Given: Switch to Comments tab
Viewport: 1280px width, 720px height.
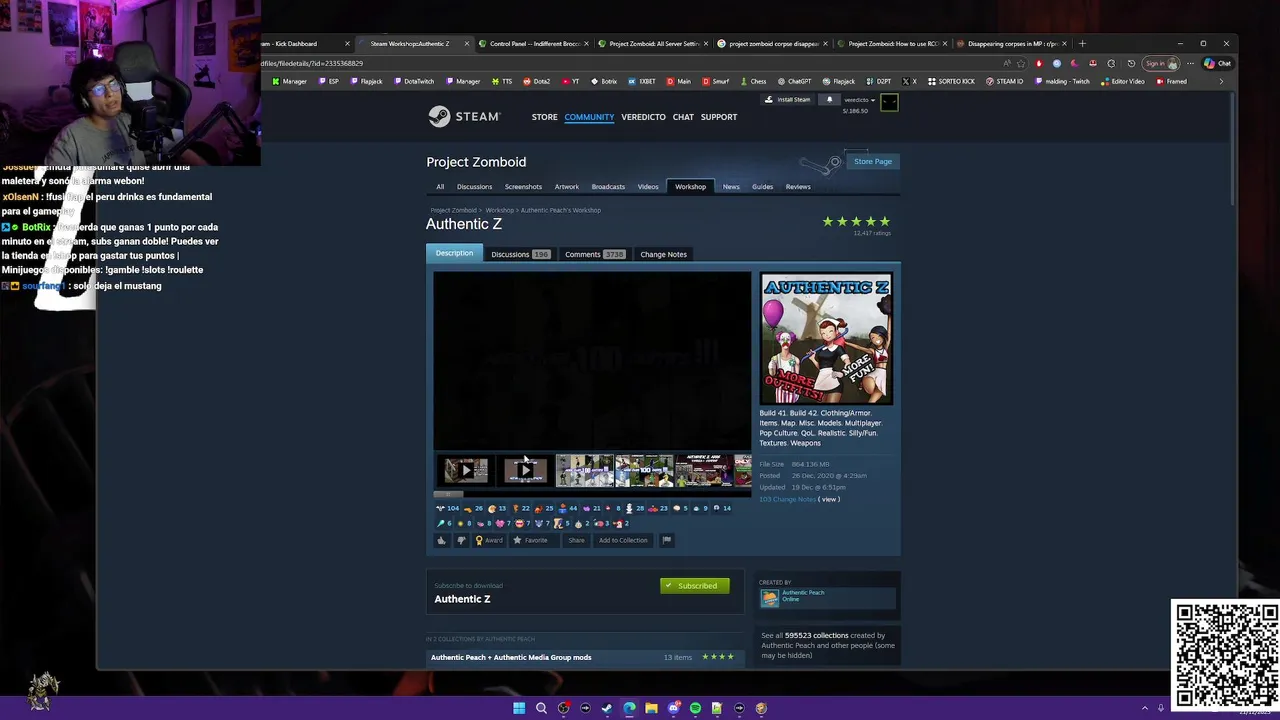Looking at the screenshot, I should [x=594, y=254].
